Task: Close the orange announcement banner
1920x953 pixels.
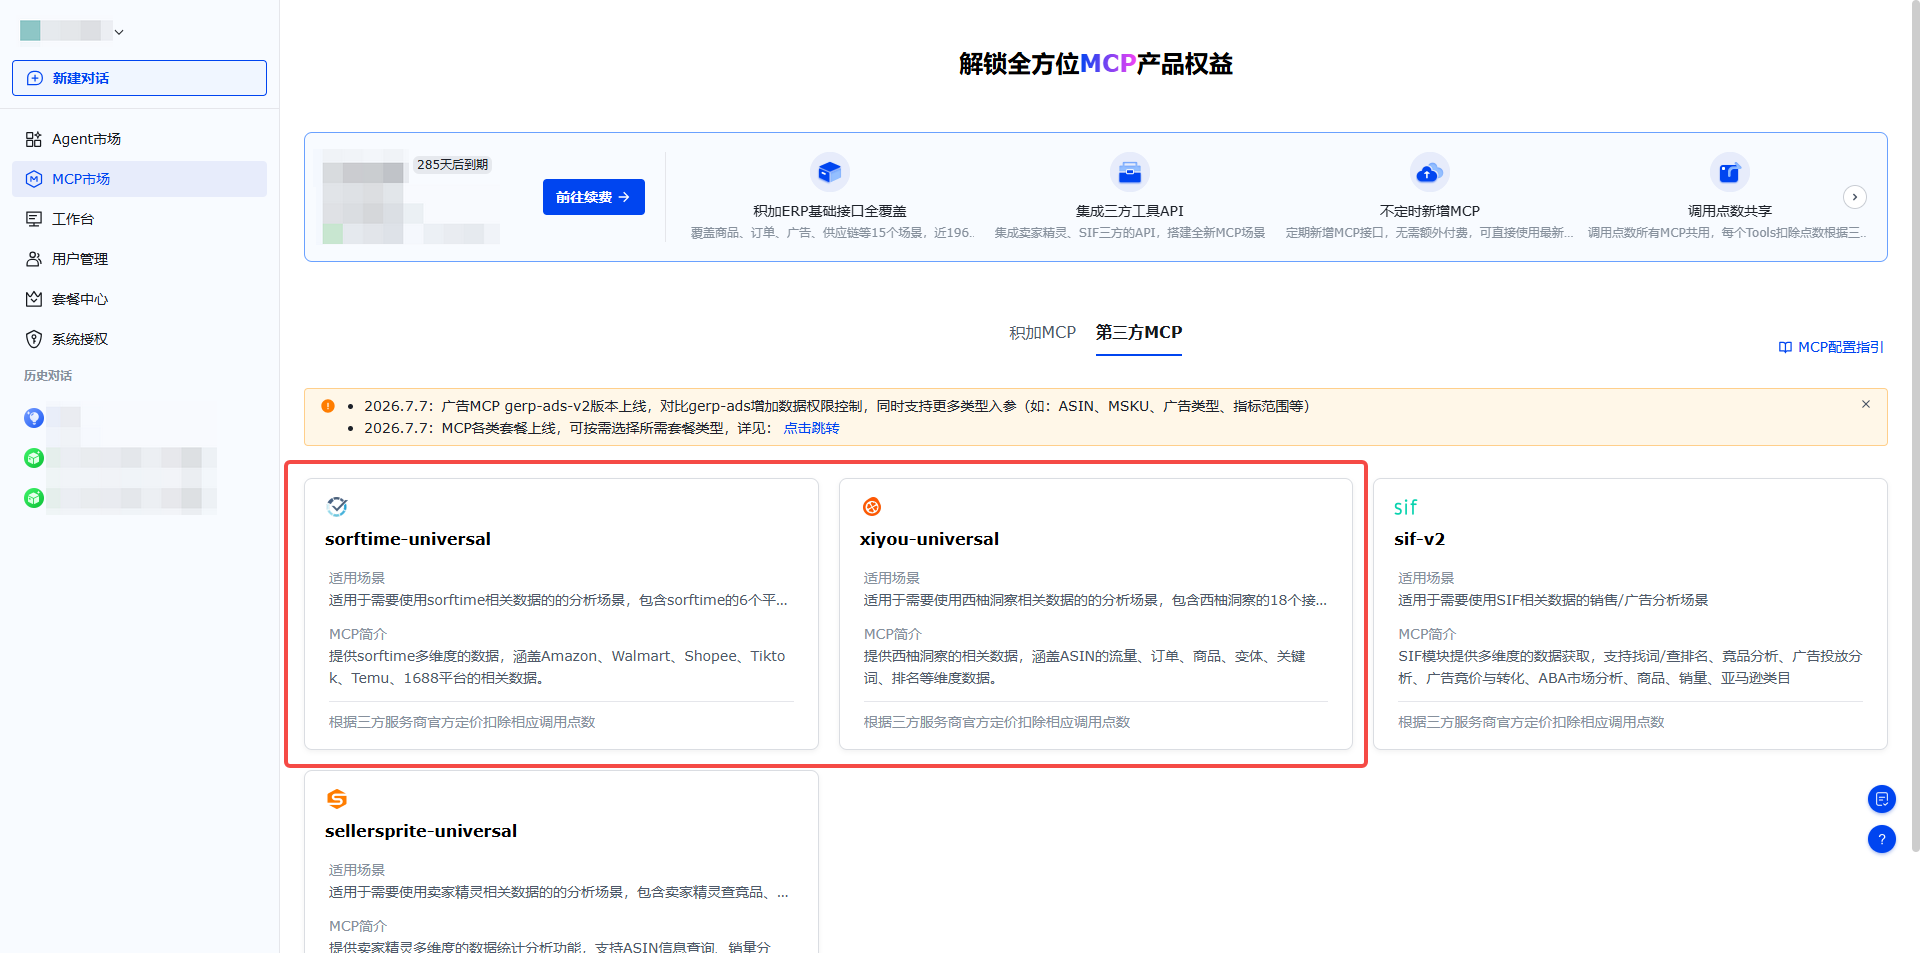Action: (1866, 404)
